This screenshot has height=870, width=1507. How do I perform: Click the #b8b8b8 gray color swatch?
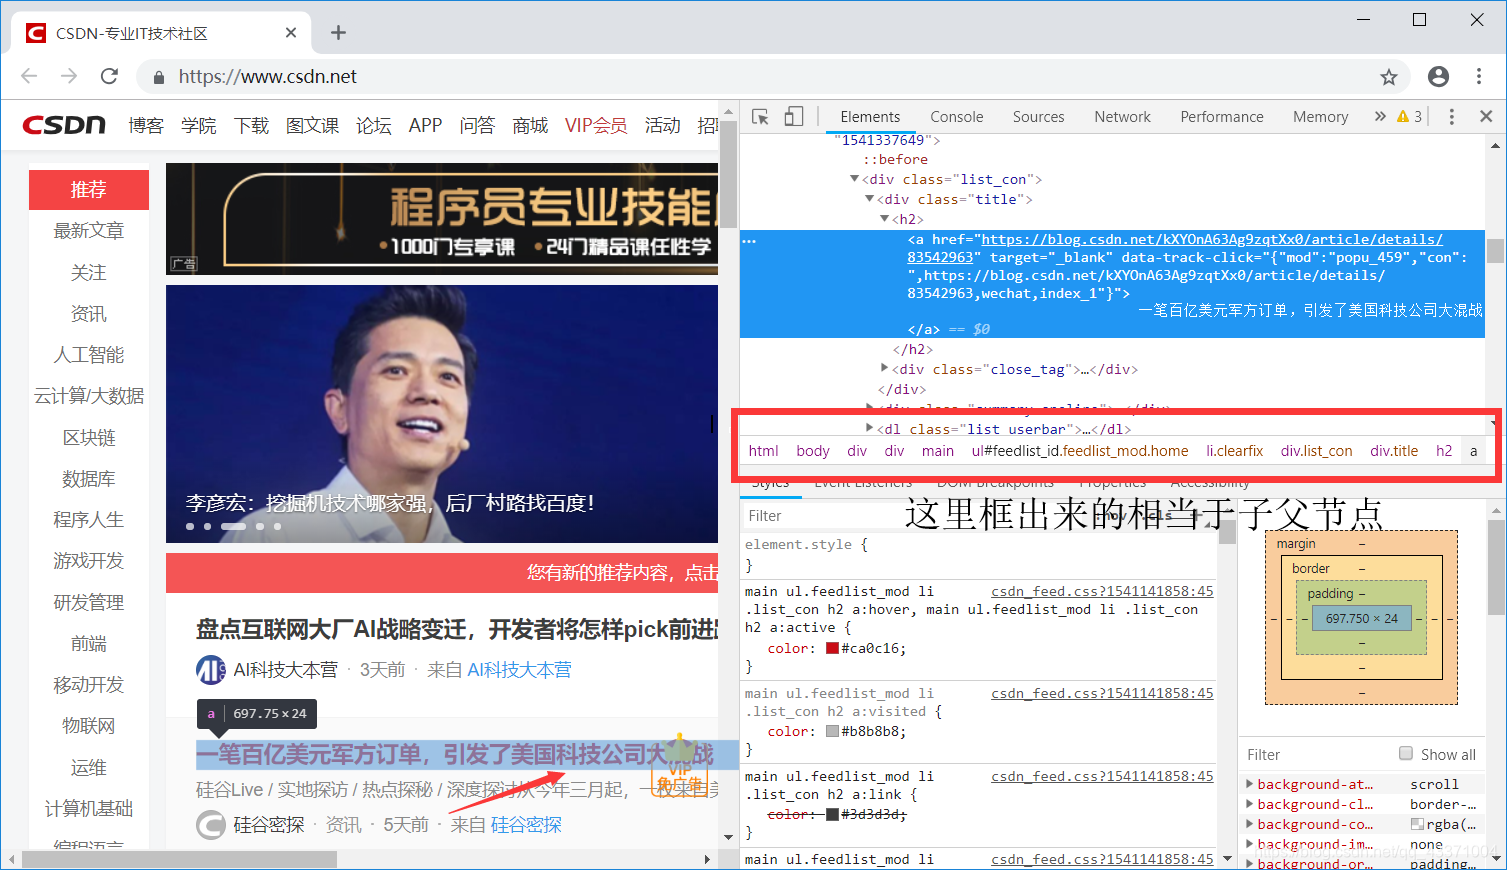click(832, 731)
